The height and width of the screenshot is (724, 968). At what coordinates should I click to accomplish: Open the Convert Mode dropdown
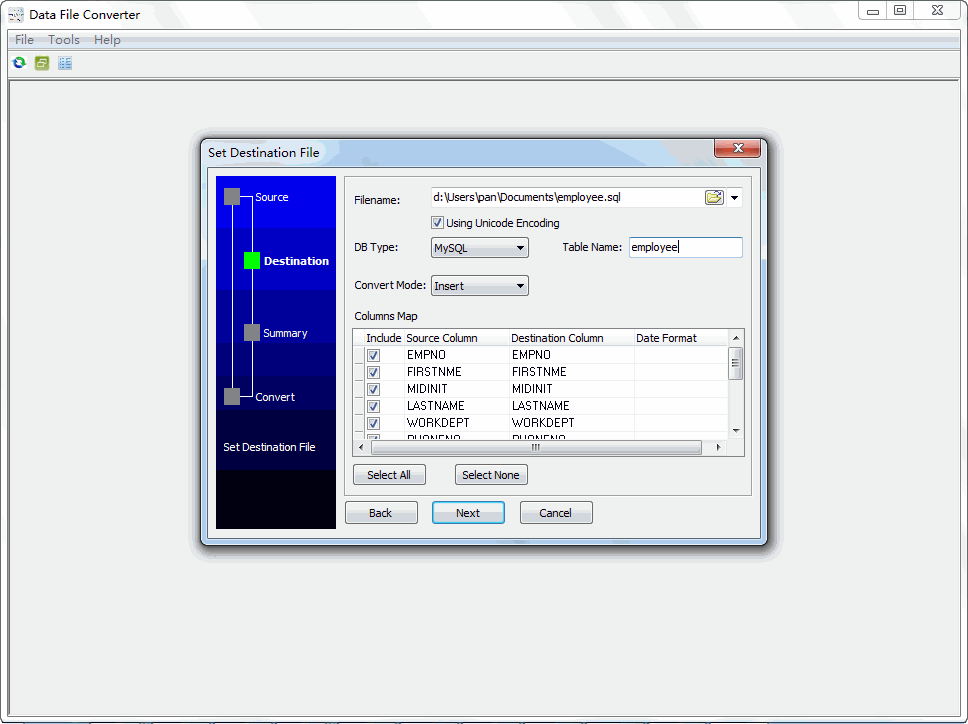tap(479, 286)
